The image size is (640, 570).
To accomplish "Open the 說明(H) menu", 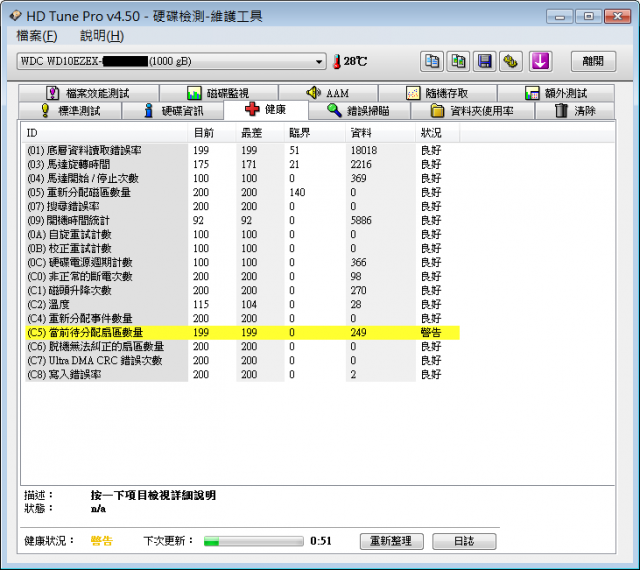I will pos(102,36).
